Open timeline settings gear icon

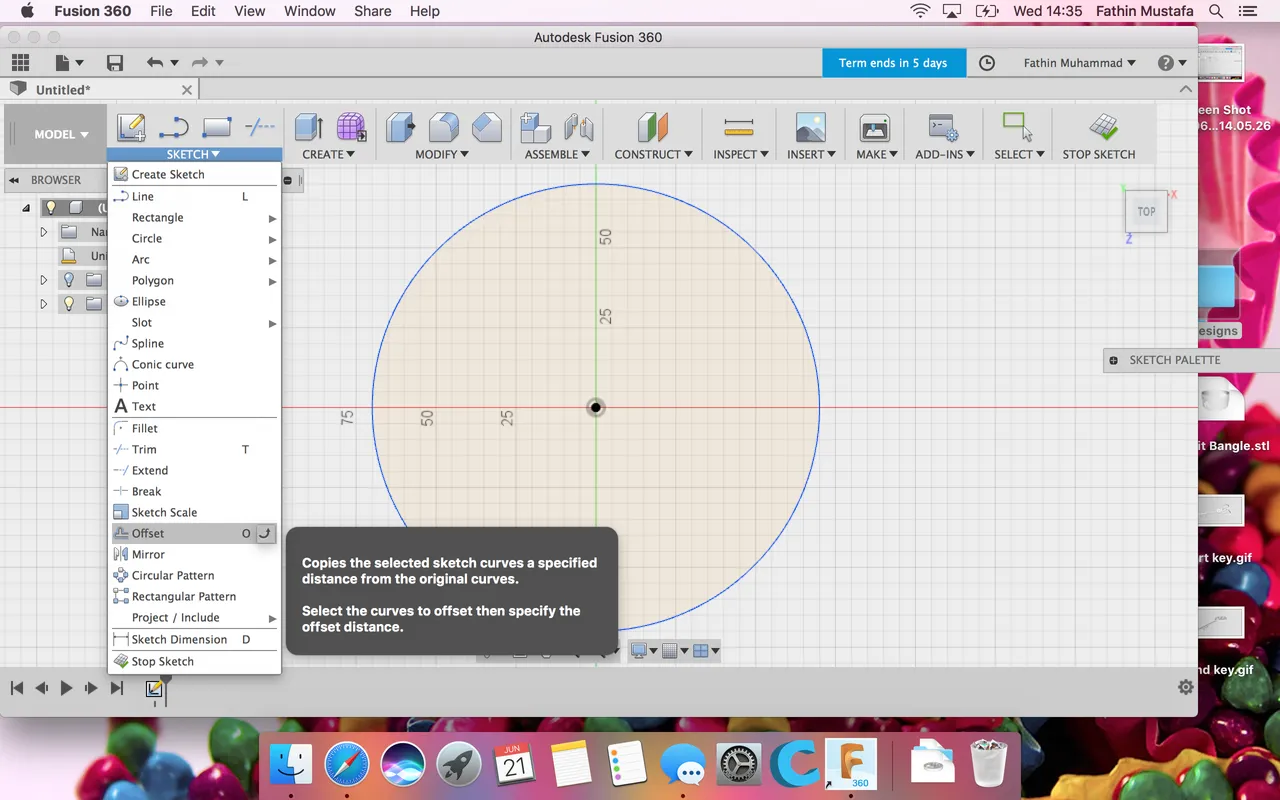pos(1186,687)
